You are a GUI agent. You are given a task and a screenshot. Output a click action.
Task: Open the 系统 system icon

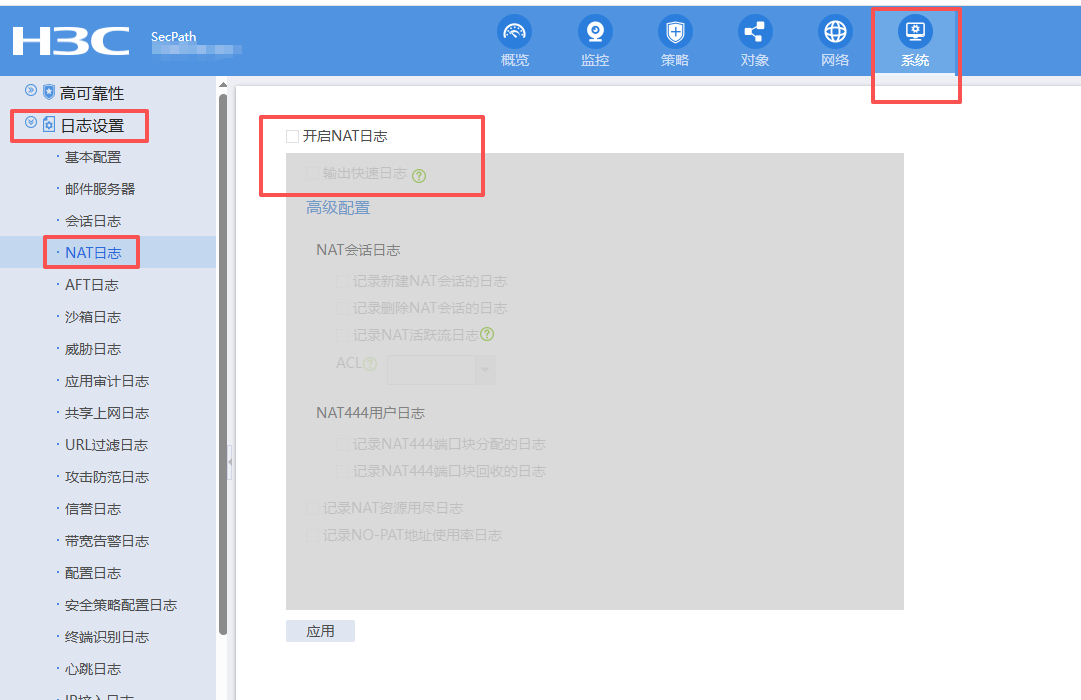click(x=915, y=33)
